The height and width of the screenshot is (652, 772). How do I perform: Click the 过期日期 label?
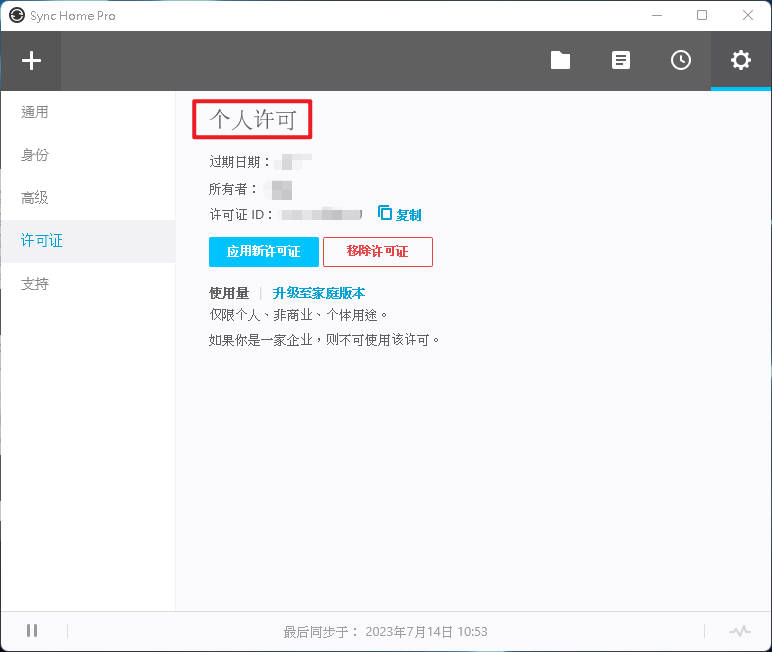[239, 162]
